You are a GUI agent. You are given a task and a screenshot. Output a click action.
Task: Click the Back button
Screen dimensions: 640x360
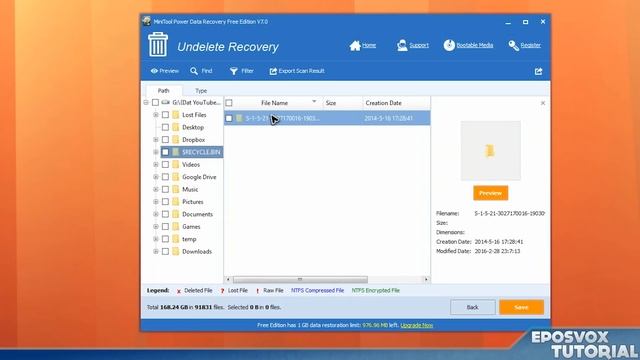pyautogui.click(x=473, y=307)
